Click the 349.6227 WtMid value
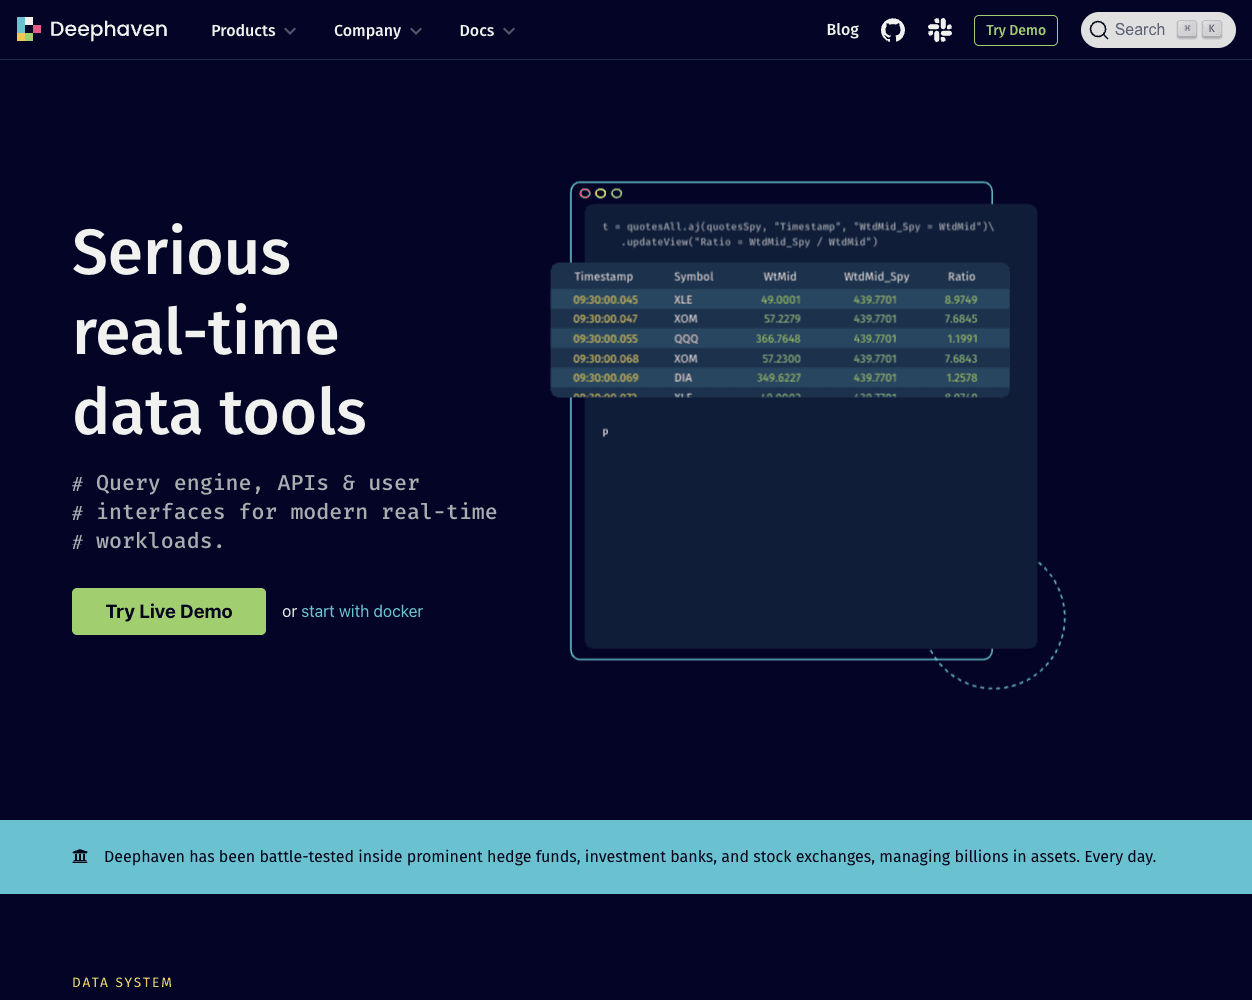Viewport: 1252px width, 1000px height. point(778,378)
